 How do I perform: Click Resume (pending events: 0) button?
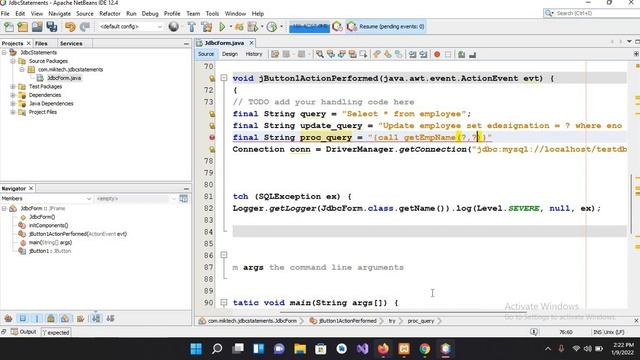click(386, 27)
